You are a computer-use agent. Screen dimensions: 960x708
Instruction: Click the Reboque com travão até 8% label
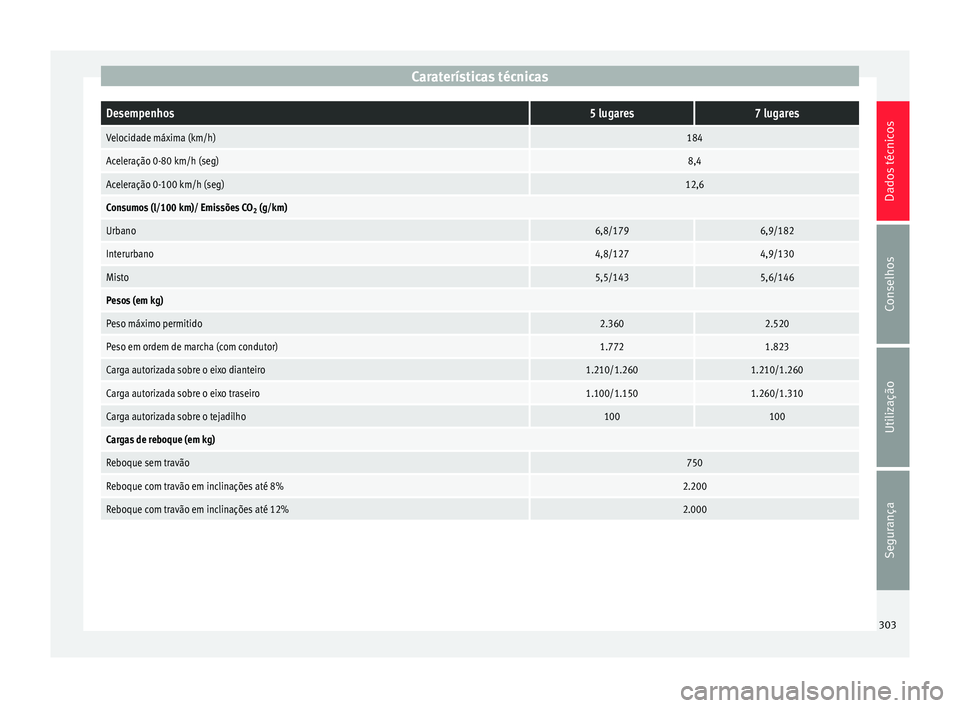pyautogui.click(x=195, y=486)
